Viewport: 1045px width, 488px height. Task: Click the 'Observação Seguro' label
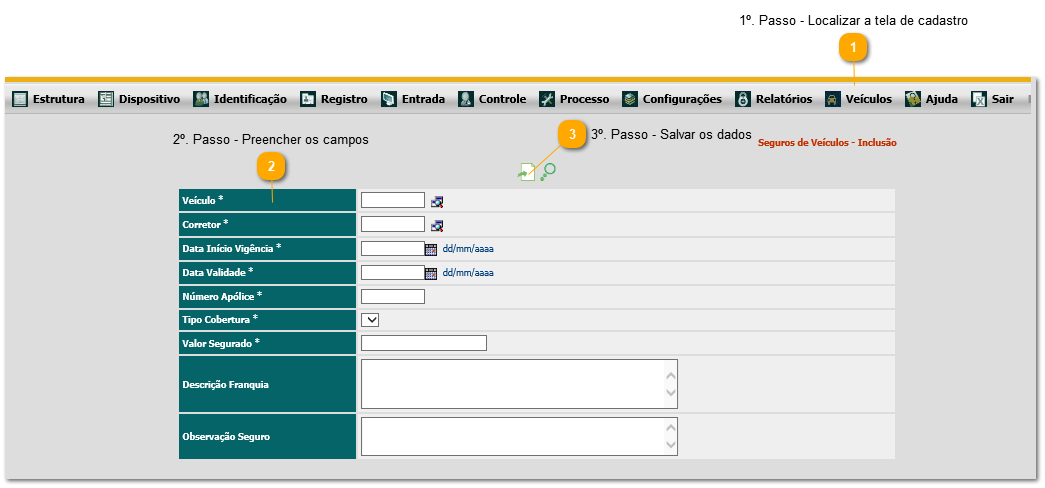(x=226, y=437)
